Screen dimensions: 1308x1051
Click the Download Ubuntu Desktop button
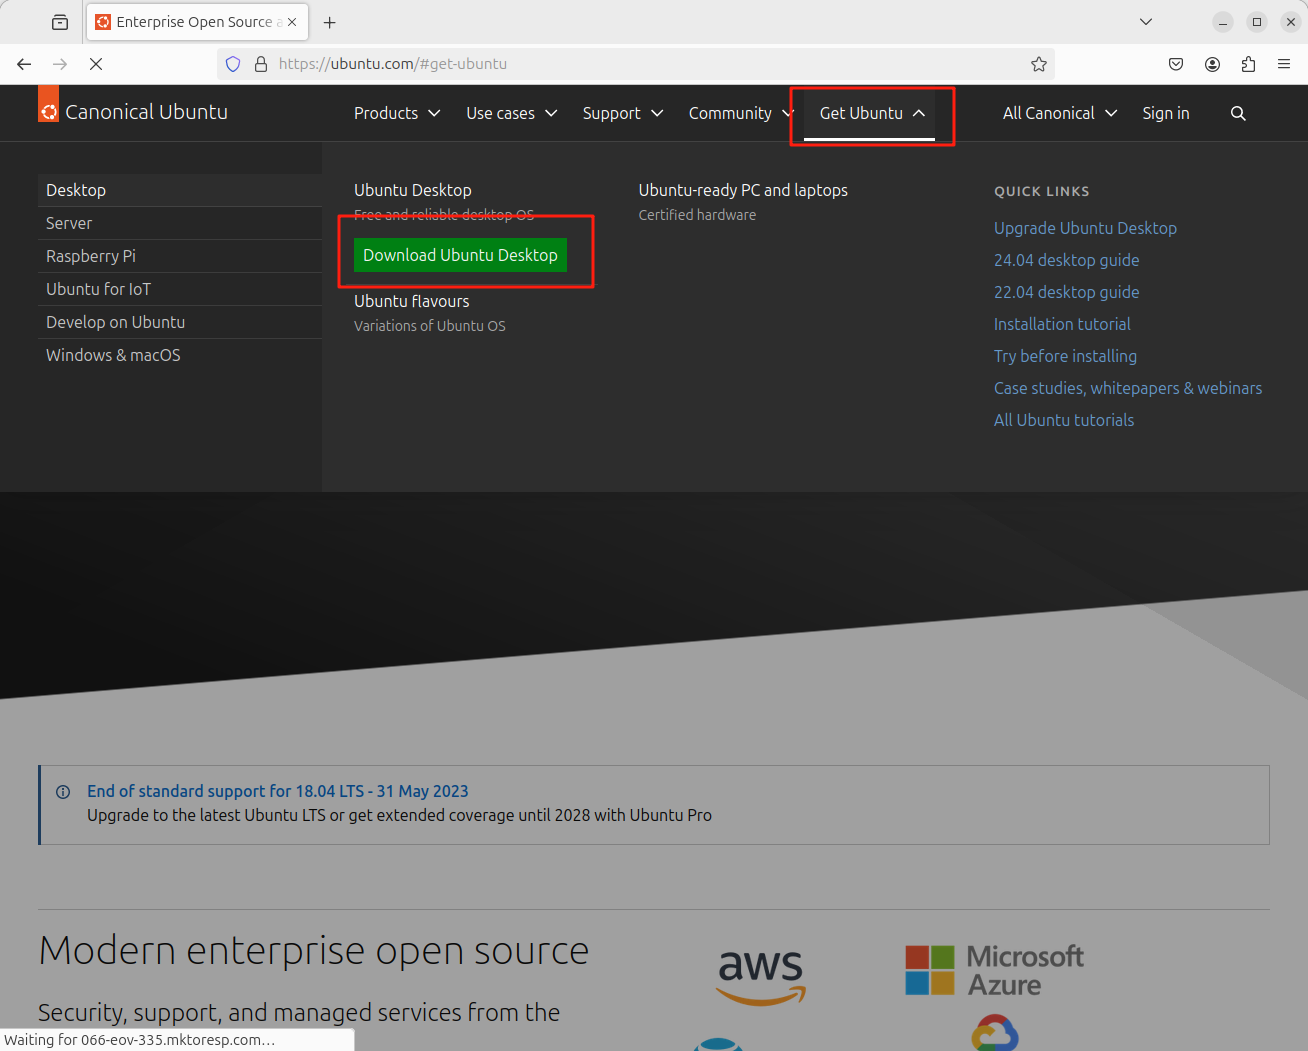[460, 255]
